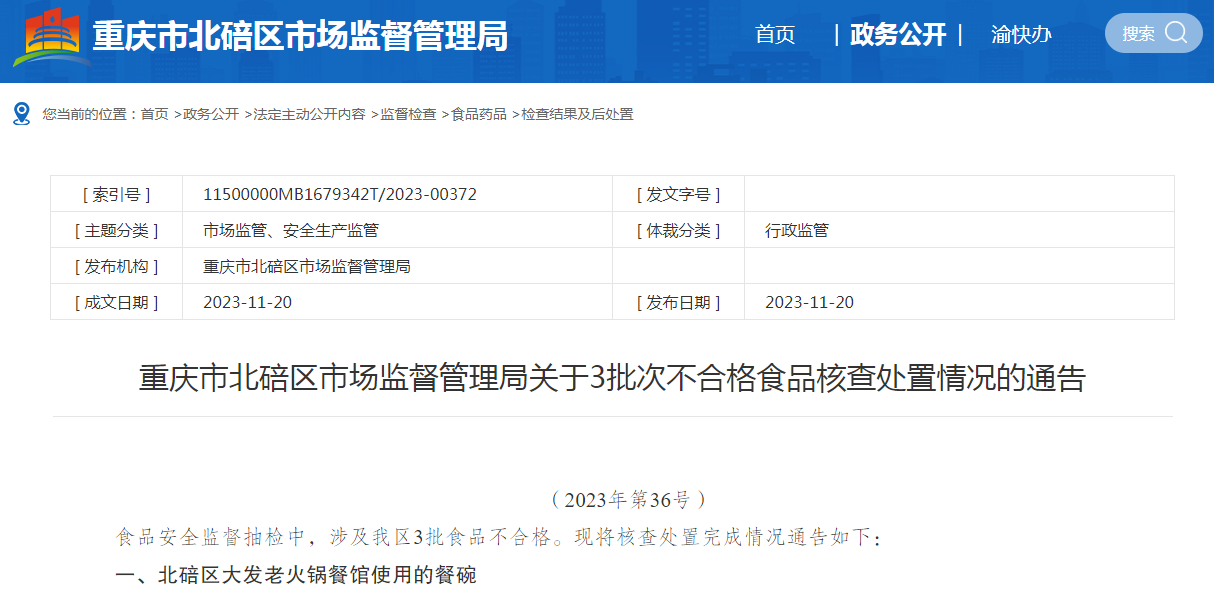This screenshot has width=1214, height=594.
Task: Click the 政务公开 breadcrumb link
Action: point(211,114)
